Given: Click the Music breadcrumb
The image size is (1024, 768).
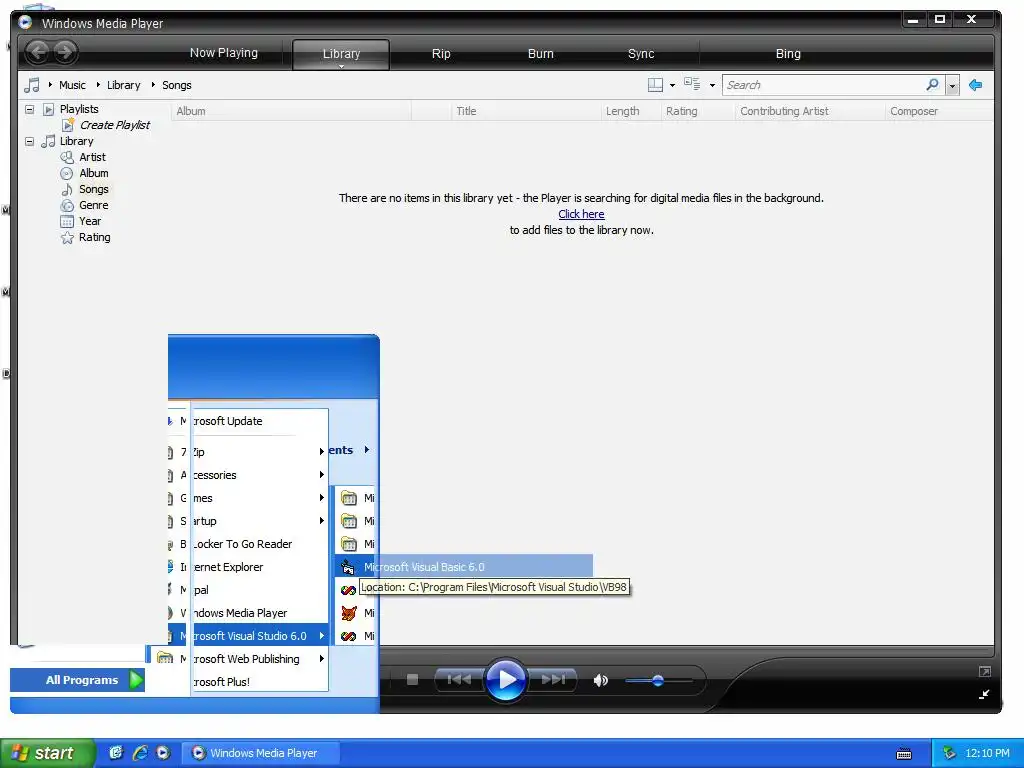Looking at the screenshot, I should [x=72, y=85].
